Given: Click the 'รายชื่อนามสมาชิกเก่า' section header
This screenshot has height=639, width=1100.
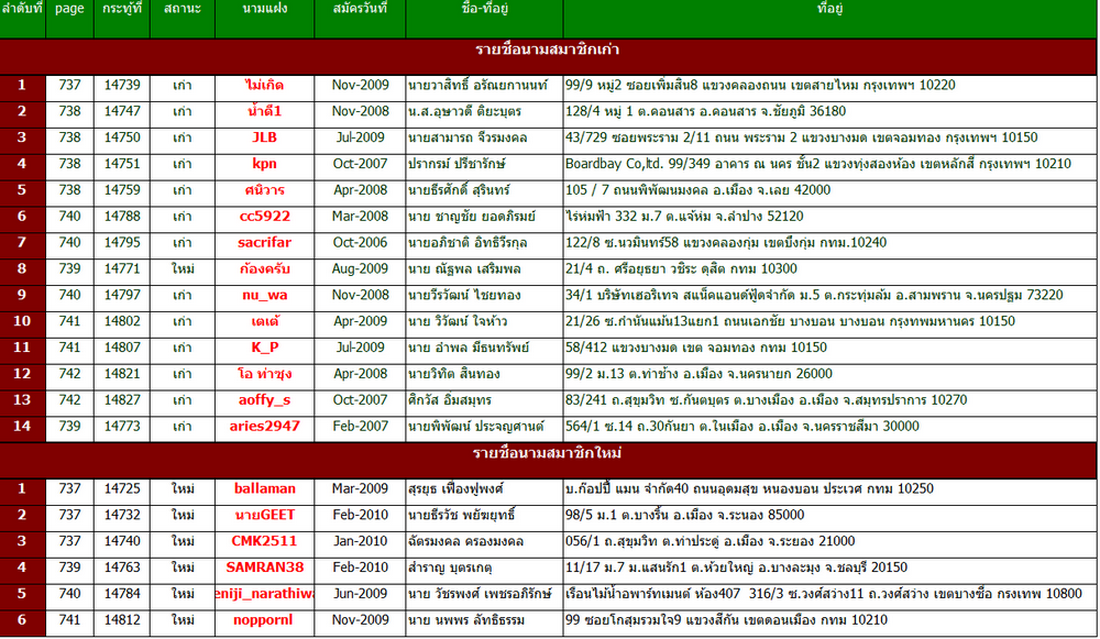Looking at the screenshot, I should click(x=550, y=49).
